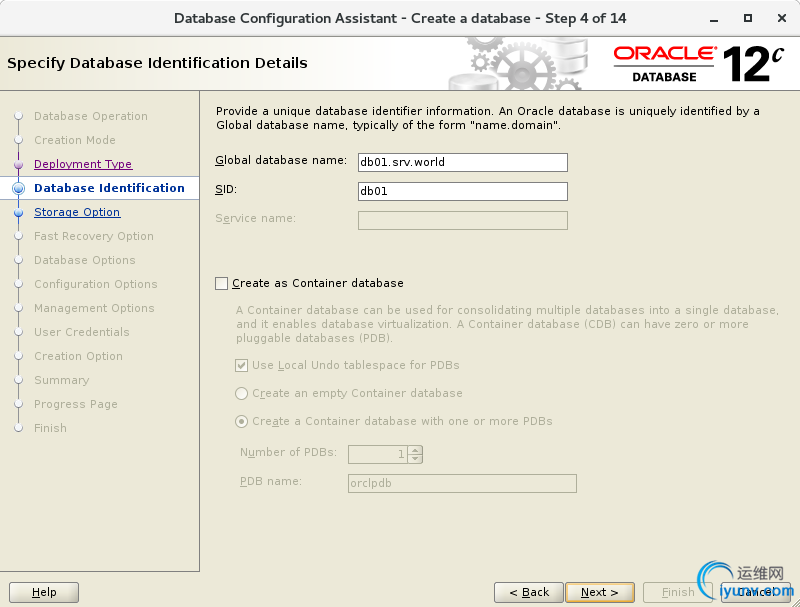
Task: Click the SID label
Action: [226, 189]
